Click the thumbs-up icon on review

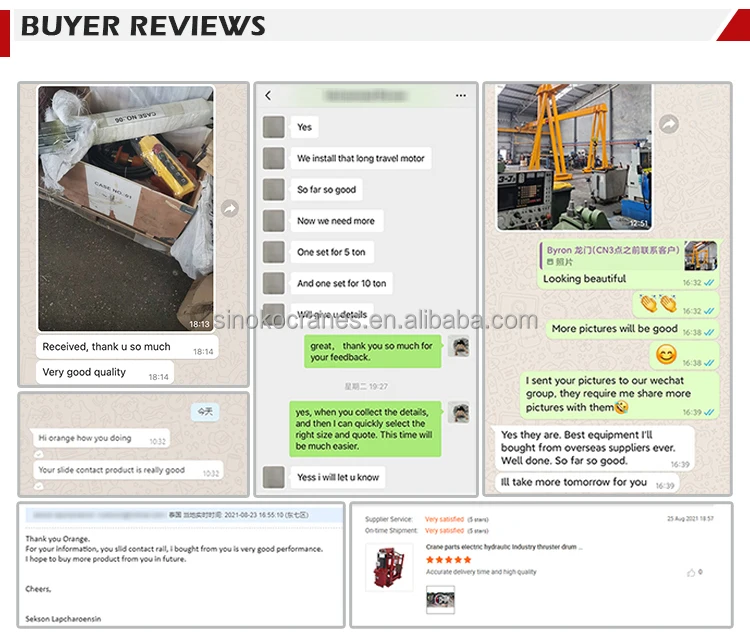691,572
